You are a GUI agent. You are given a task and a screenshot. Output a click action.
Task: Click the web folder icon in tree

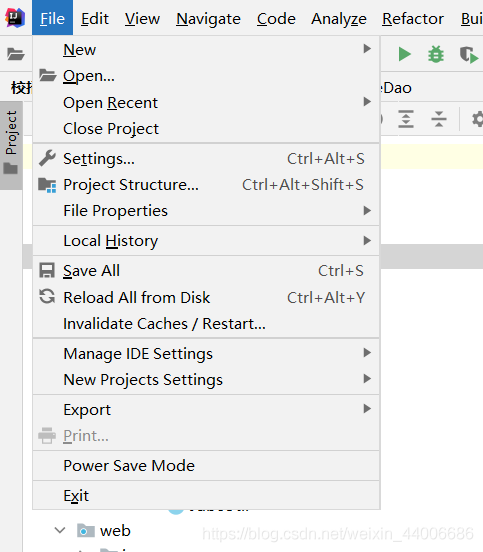86,530
